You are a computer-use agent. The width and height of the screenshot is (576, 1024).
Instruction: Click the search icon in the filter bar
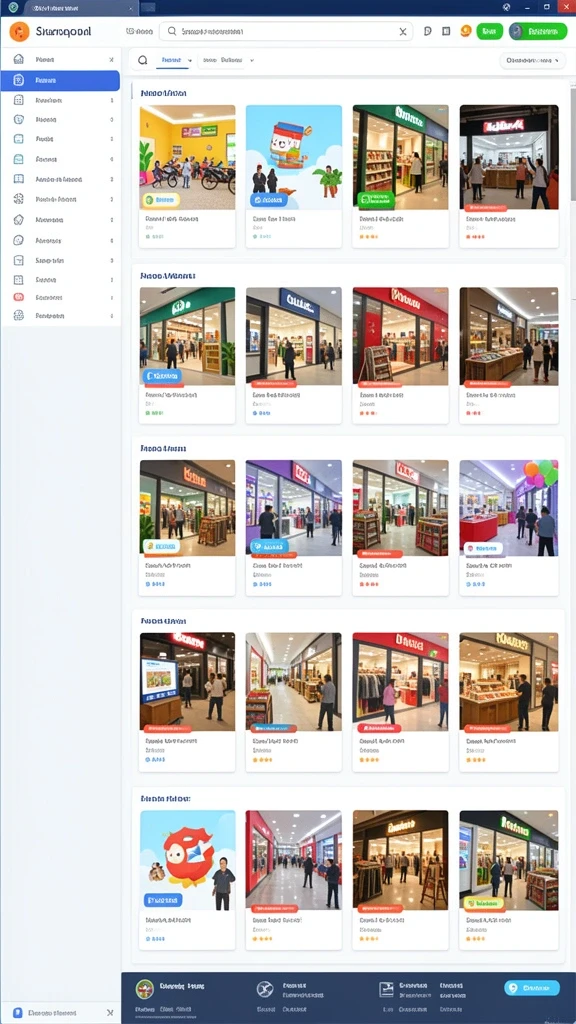(x=142, y=61)
